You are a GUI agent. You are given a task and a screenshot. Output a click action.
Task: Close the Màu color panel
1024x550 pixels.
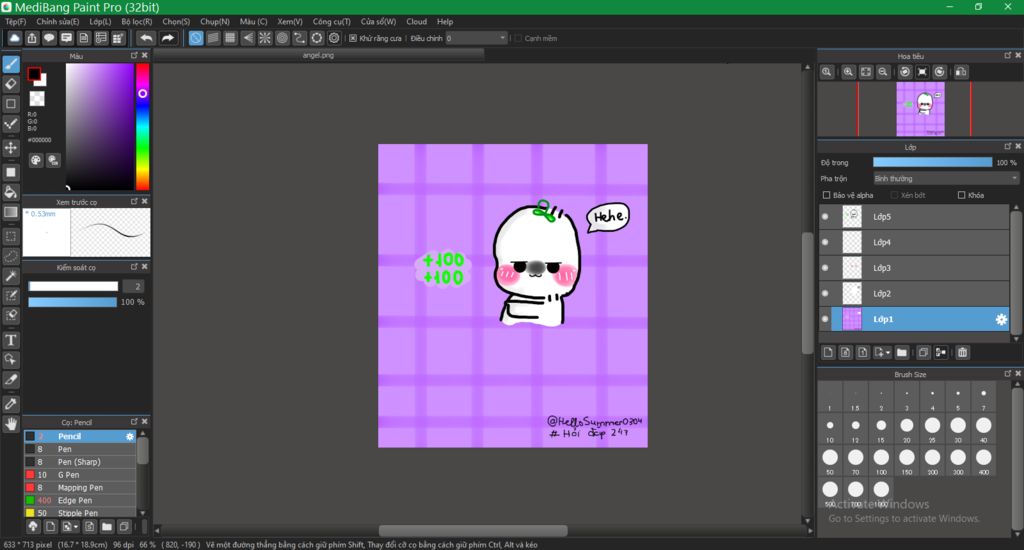tap(145, 56)
